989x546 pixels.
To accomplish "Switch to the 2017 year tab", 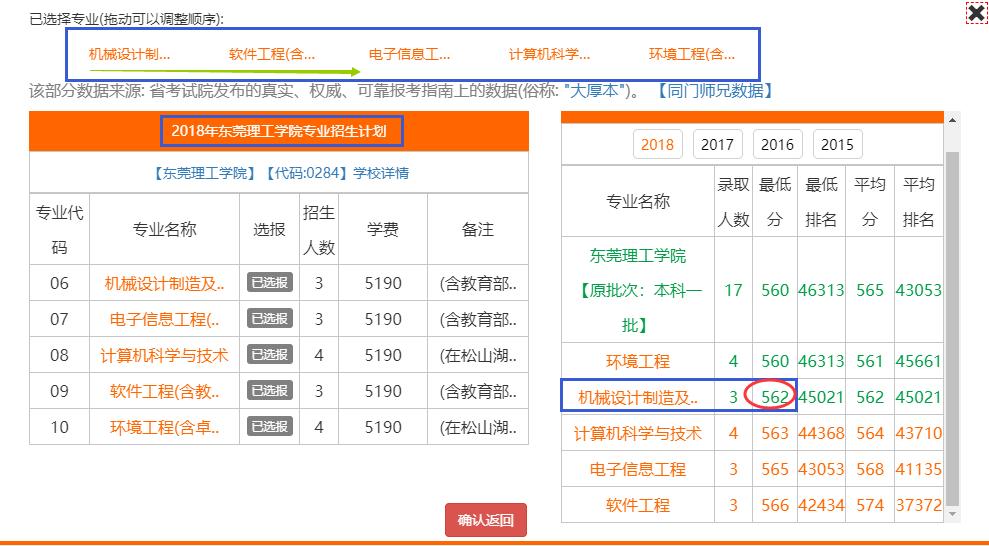I will (717, 144).
